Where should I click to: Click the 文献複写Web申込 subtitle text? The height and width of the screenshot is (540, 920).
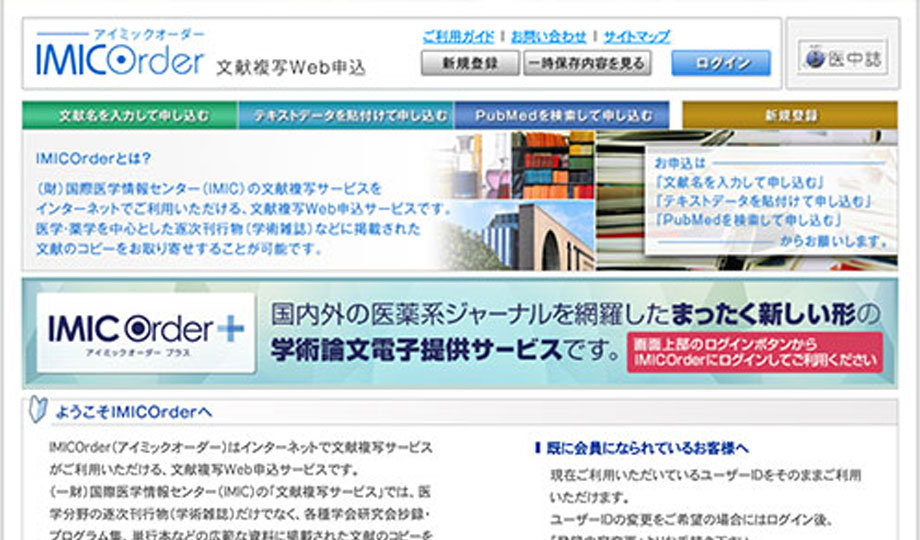pyautogui.click(x=291, y=68)
